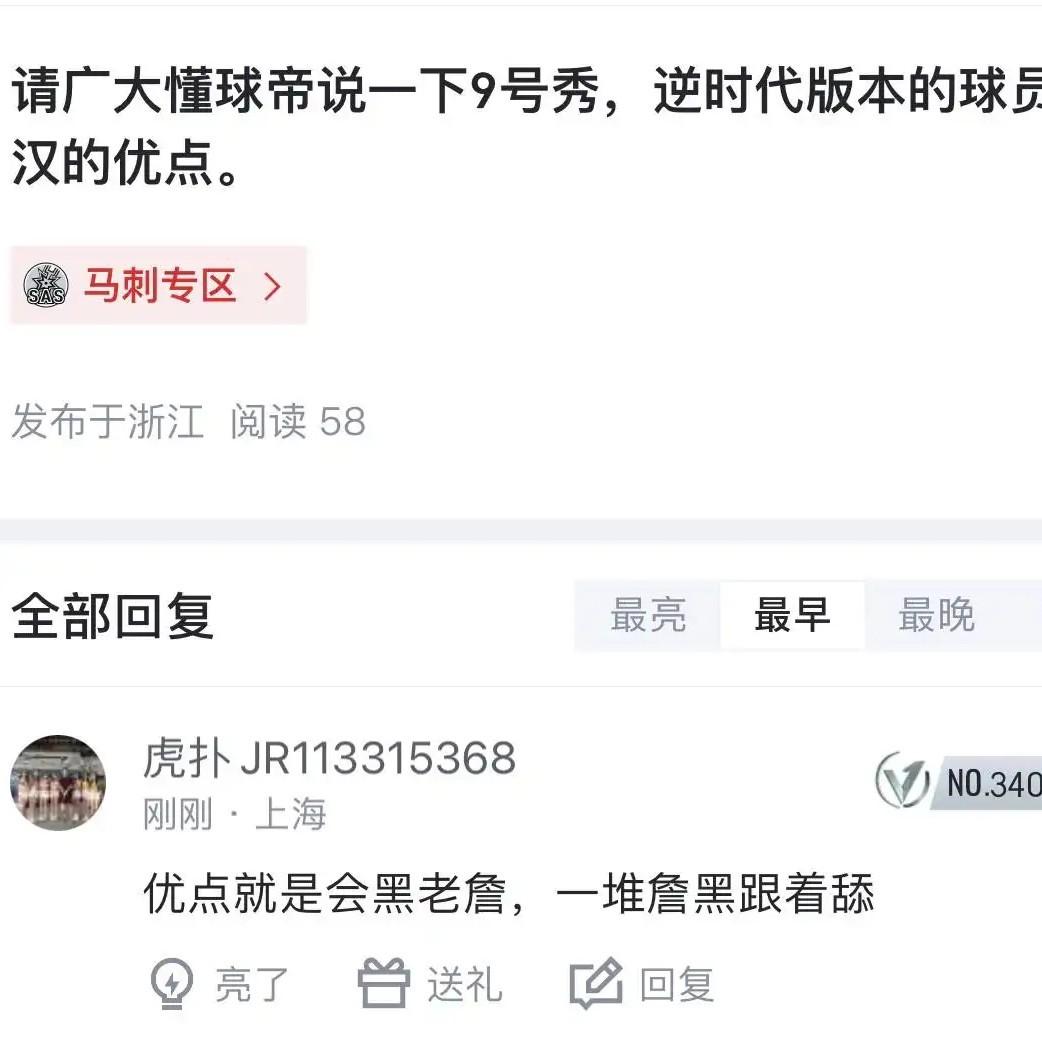Screen dimensions: 1042x1042
Task: Tap the comment text 优点就是会黑老詹
Action: (x=325, y=893)
